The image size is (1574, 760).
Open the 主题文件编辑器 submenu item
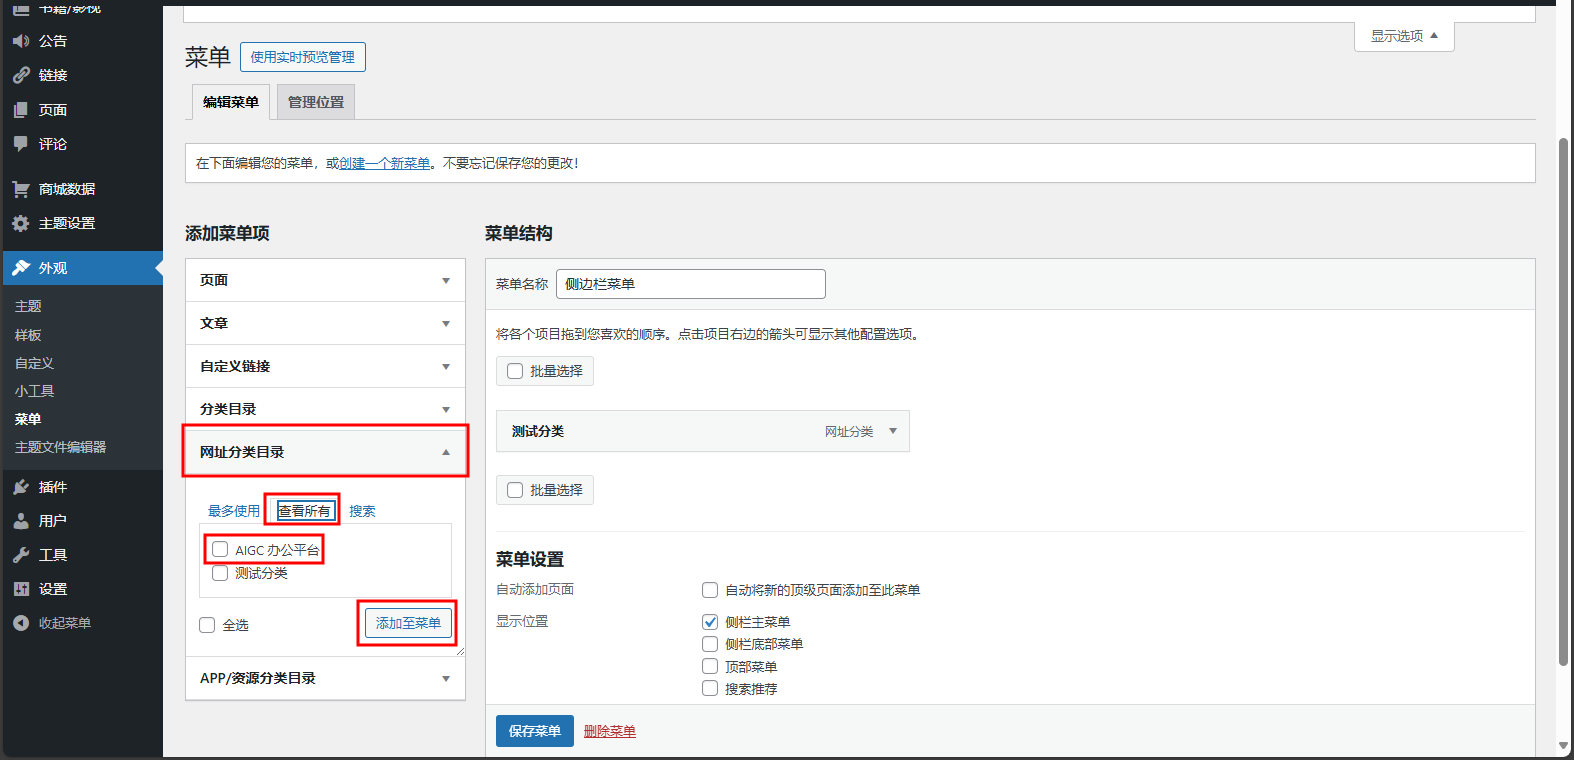(x=60, y=447)
